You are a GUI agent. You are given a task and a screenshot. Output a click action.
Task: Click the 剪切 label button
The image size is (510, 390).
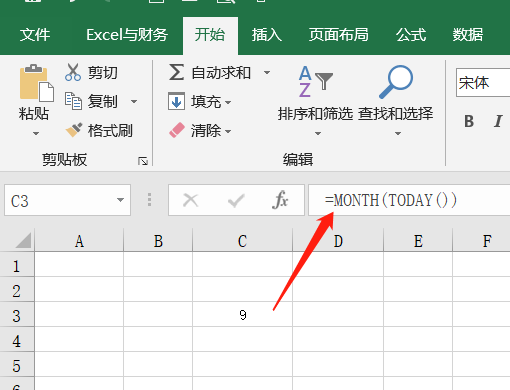pos(103,73)
